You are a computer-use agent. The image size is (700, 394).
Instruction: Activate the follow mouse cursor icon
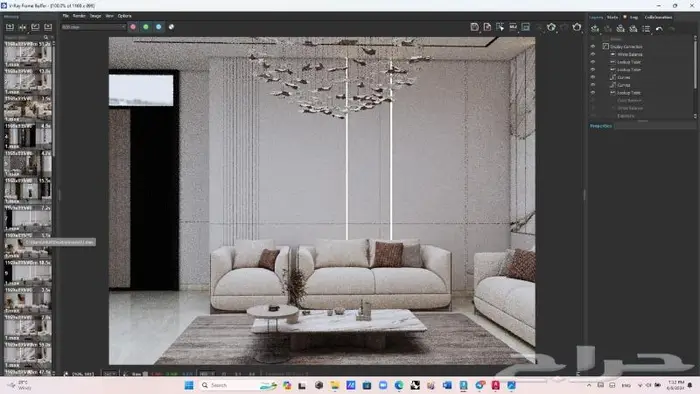[500, 27]
